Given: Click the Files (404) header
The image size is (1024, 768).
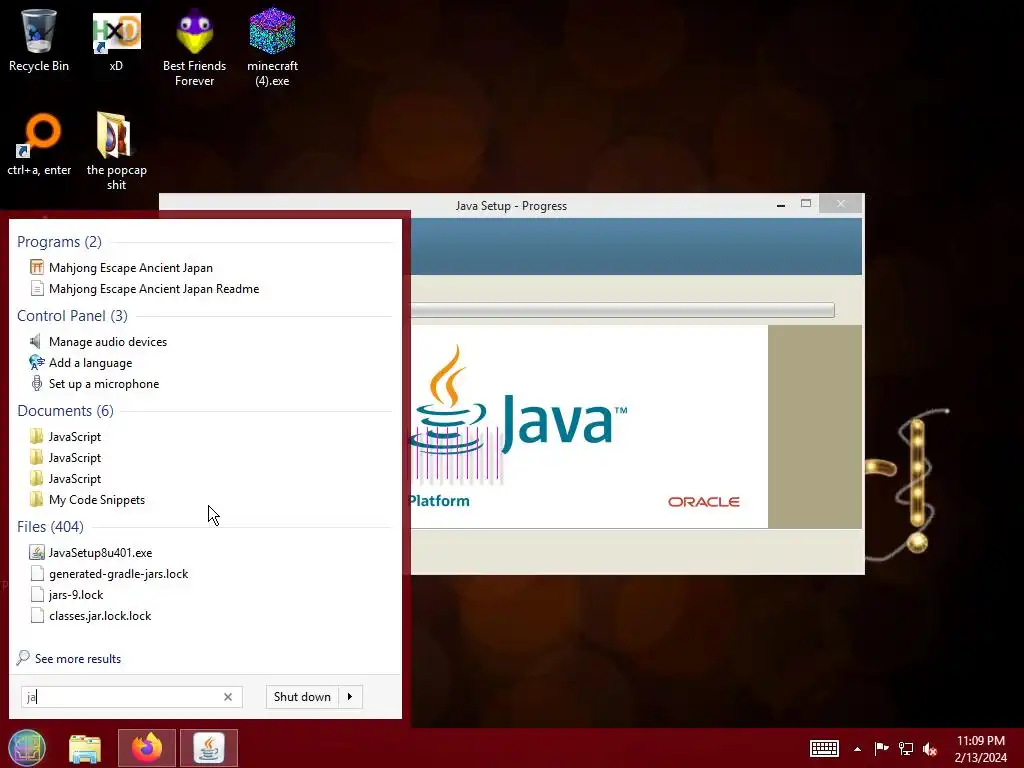Looking at the screenshot, I should [x=50, y=526].
